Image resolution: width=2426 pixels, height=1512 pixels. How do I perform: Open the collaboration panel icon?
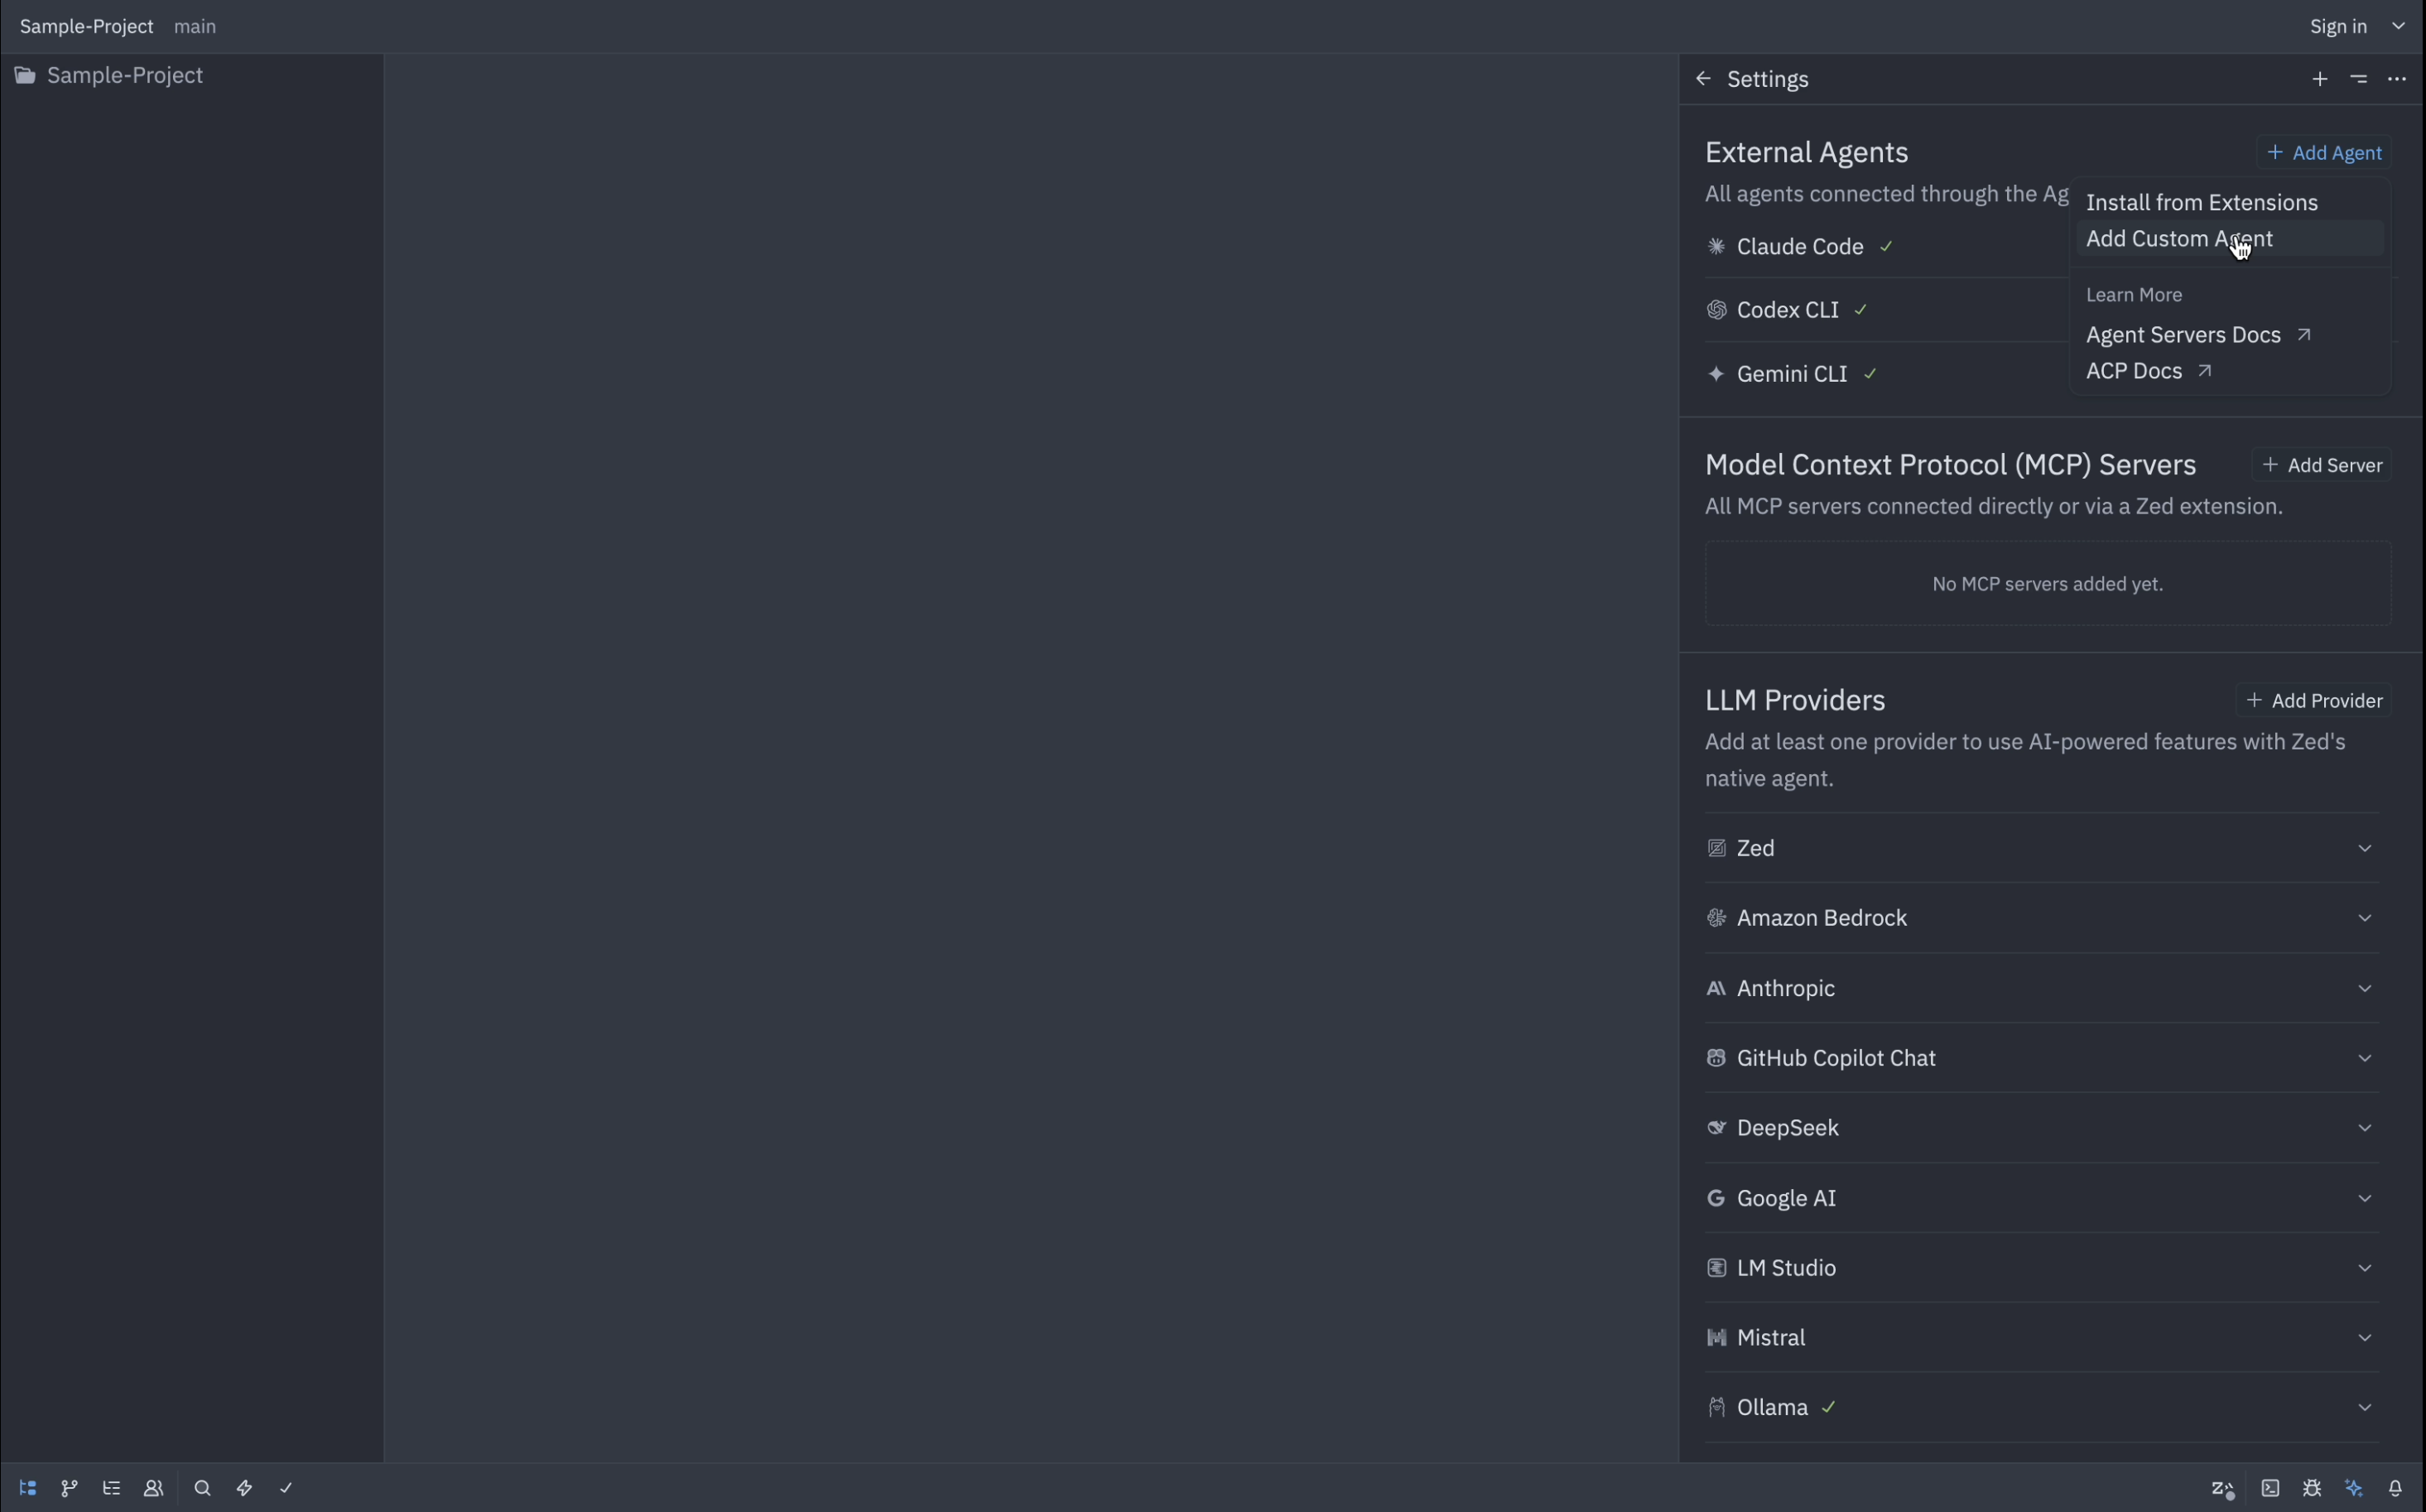point(153,1489)
